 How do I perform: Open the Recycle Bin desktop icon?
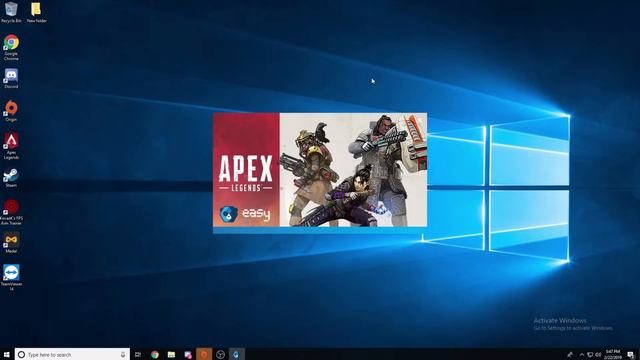tap(11, 12)
